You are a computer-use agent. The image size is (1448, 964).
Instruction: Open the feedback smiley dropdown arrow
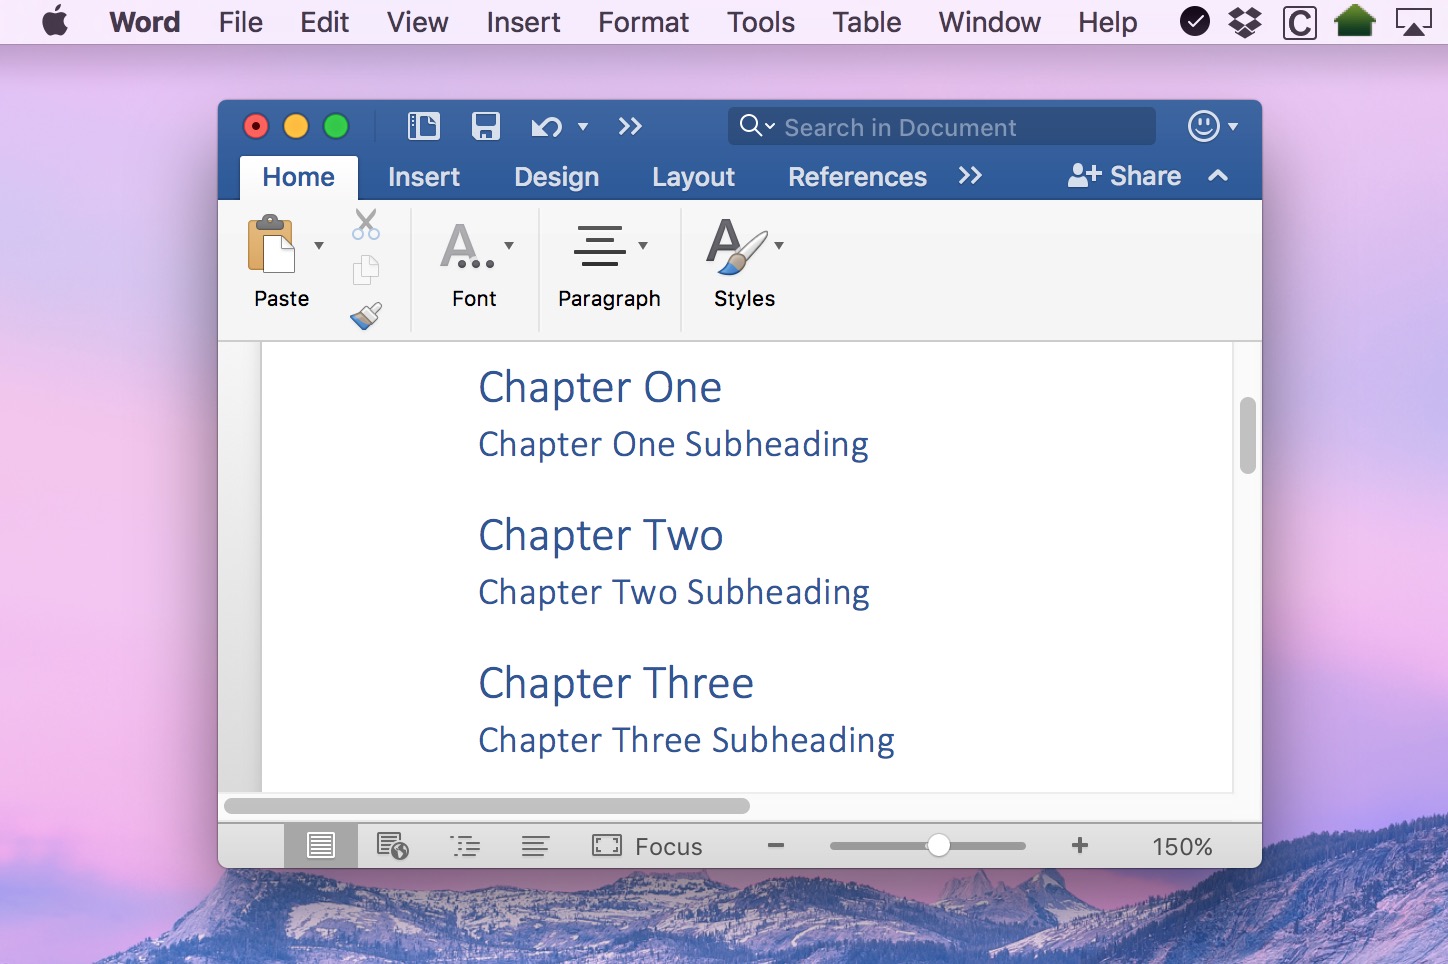[1233, 127]
